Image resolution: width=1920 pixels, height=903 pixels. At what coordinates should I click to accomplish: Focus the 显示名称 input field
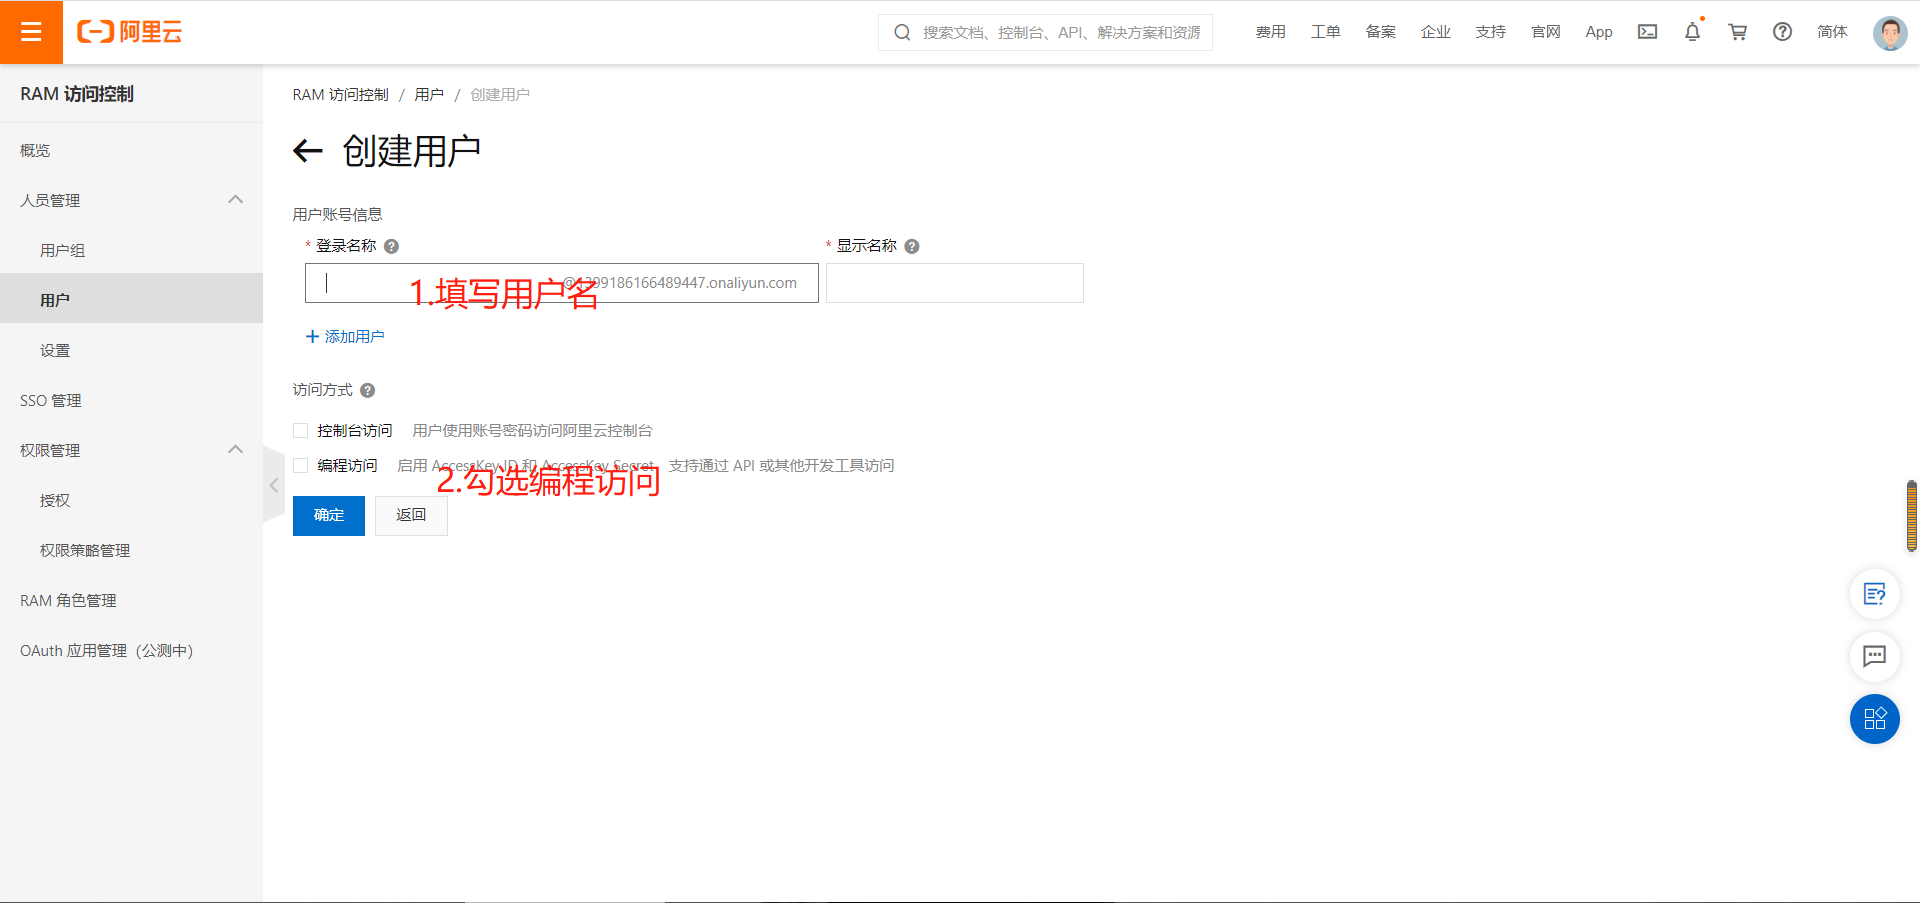(955, 283)
